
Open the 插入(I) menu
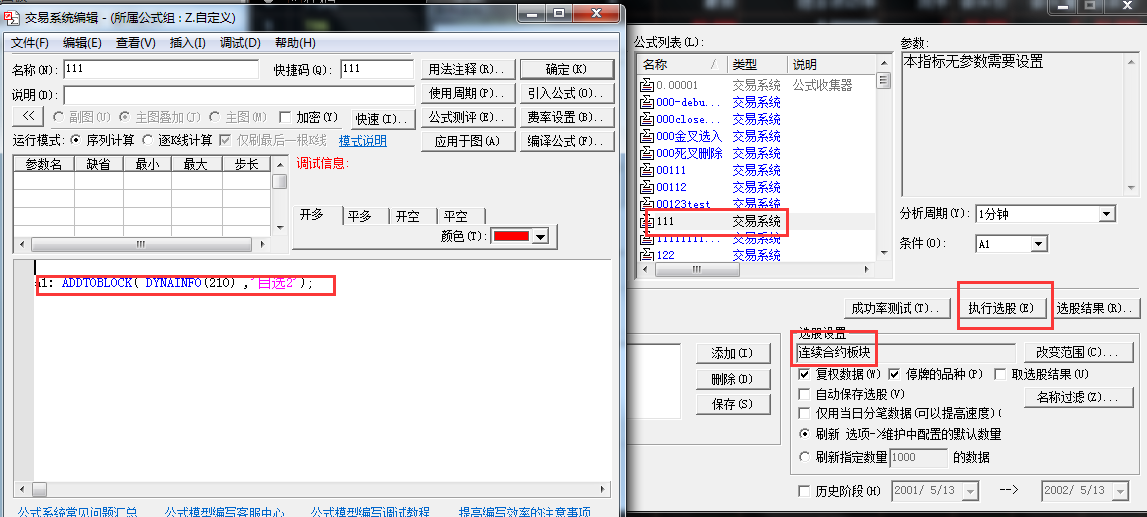(x=187, y=43)
